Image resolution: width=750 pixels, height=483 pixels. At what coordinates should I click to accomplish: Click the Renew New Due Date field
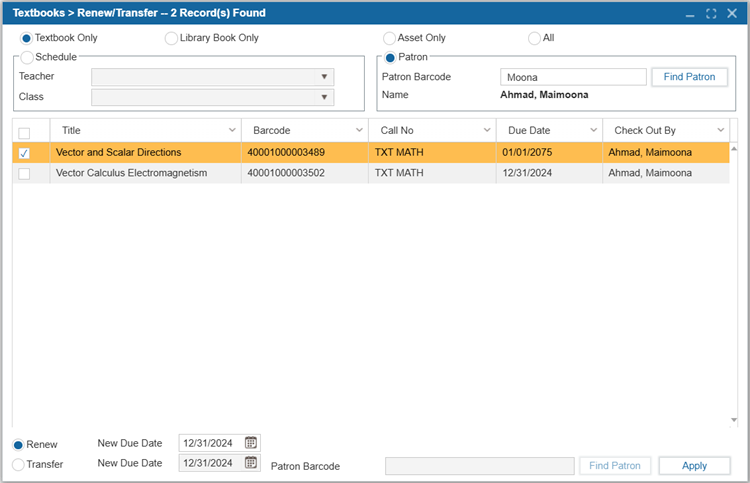click(x=211, y=443)
